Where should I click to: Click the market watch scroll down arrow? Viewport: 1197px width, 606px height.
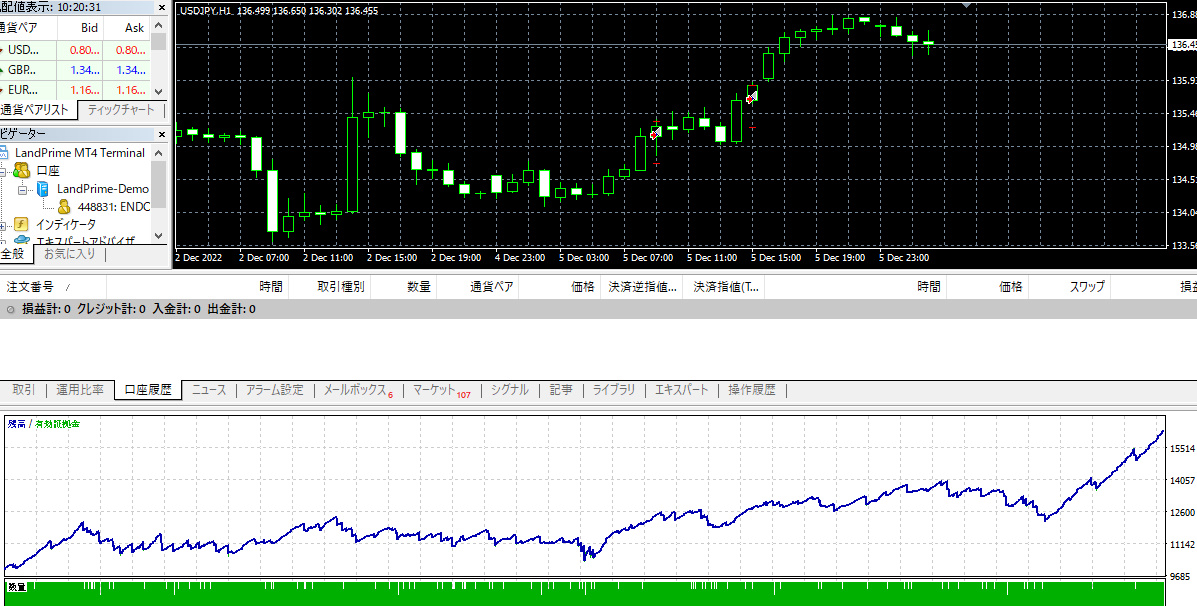(x=159, y=91)
